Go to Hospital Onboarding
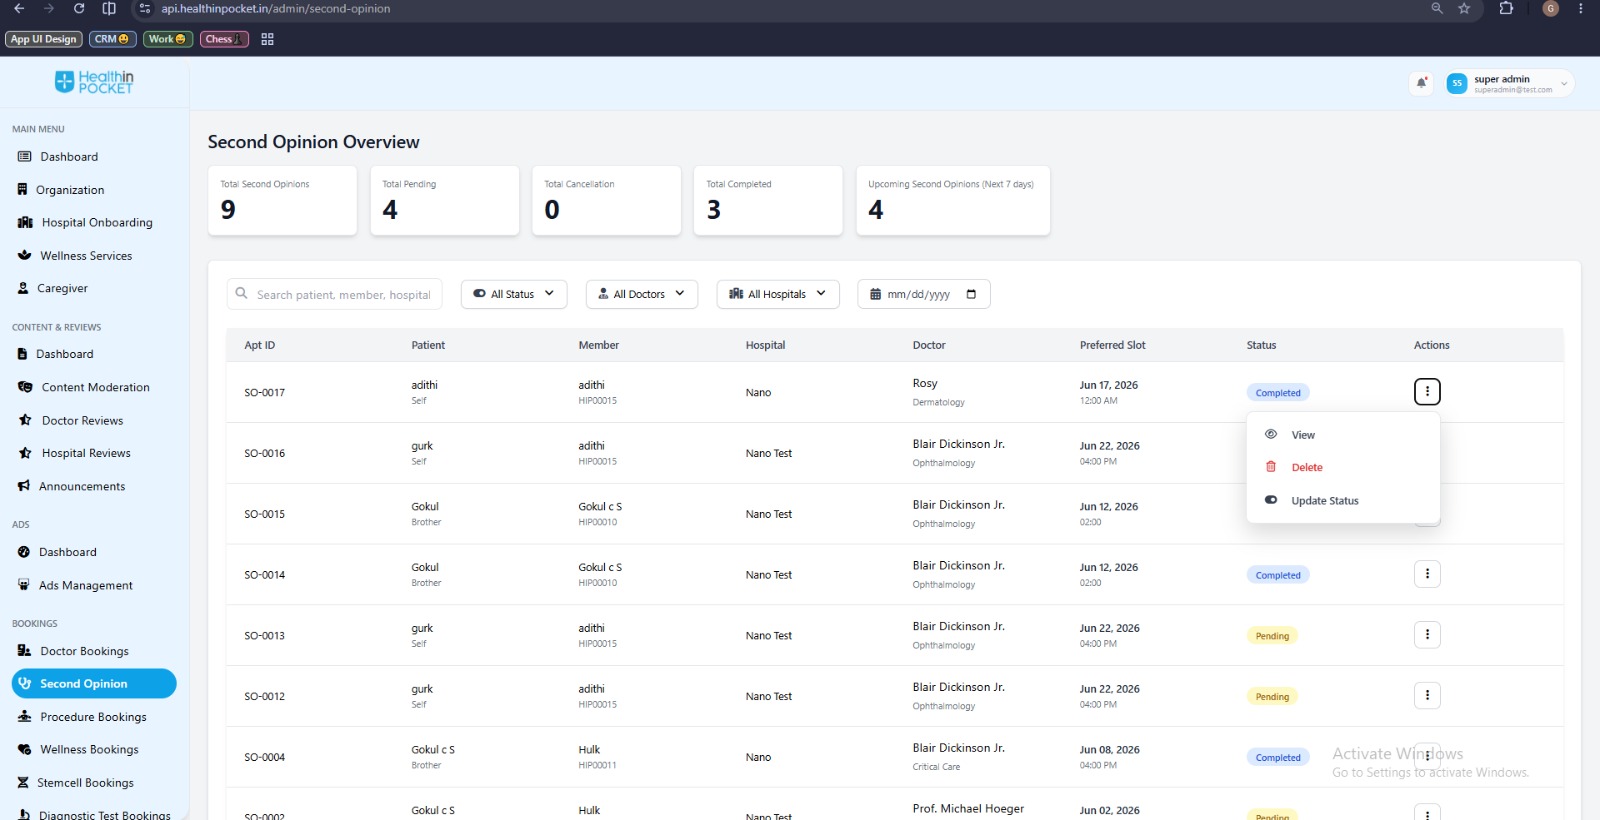1600x820 pixels. click(85, 223)
